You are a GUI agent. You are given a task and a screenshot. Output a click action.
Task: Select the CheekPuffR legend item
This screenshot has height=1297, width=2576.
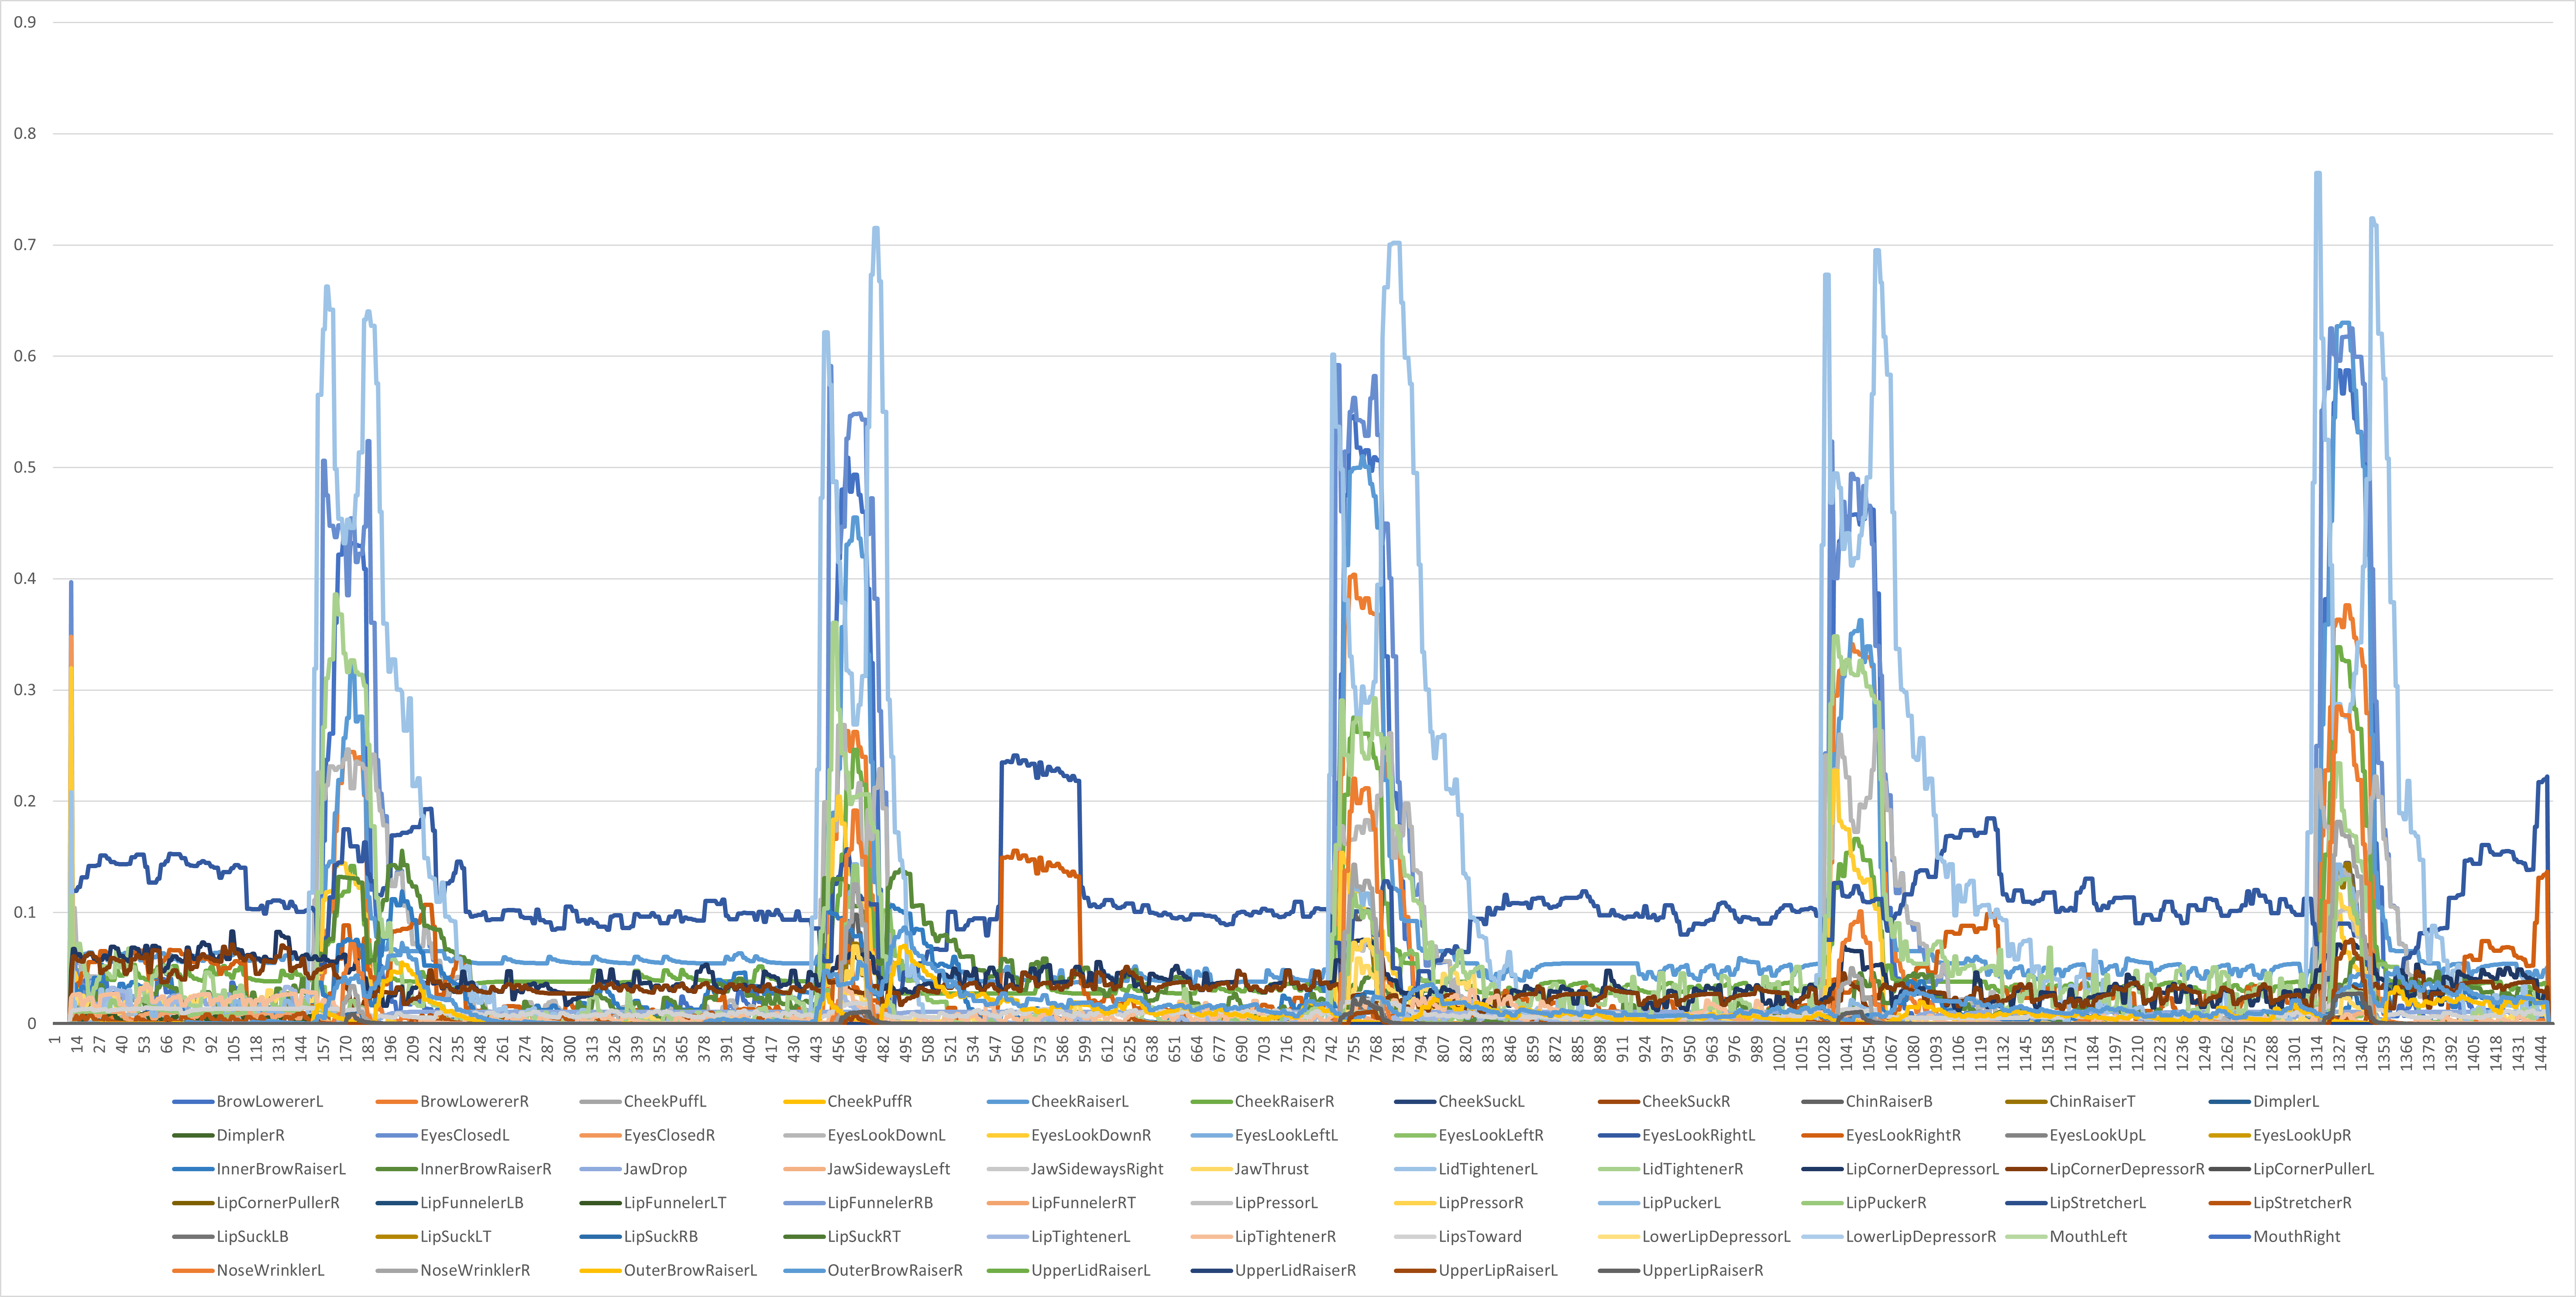pos(869,1101)
